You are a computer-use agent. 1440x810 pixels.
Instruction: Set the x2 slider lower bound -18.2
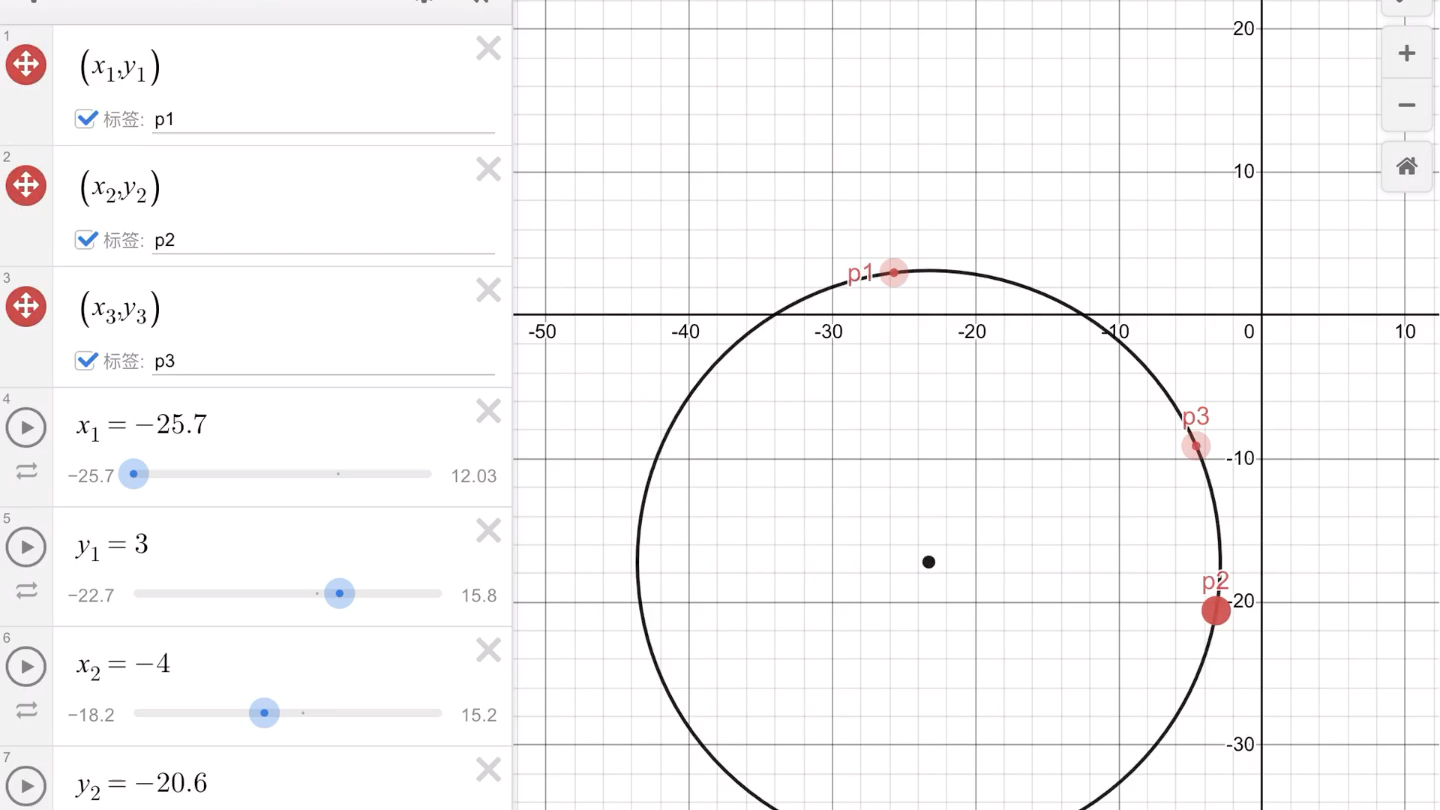click(91, 715)
